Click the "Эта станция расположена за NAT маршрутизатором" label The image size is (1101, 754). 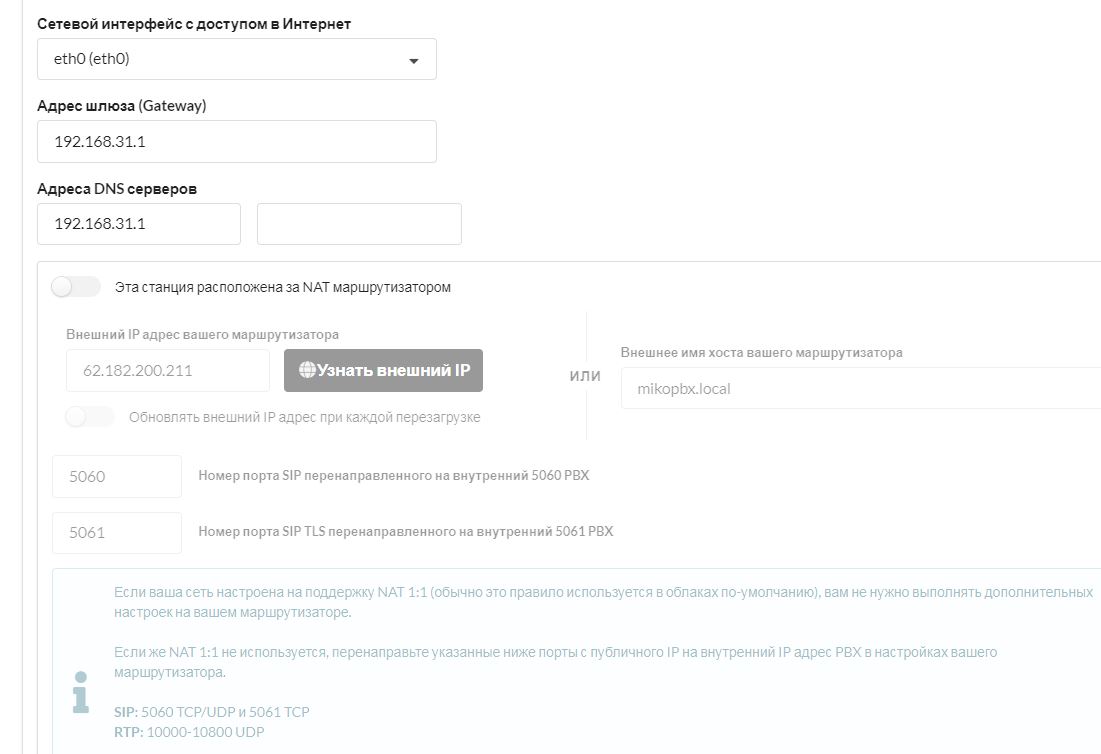(283, 287)
